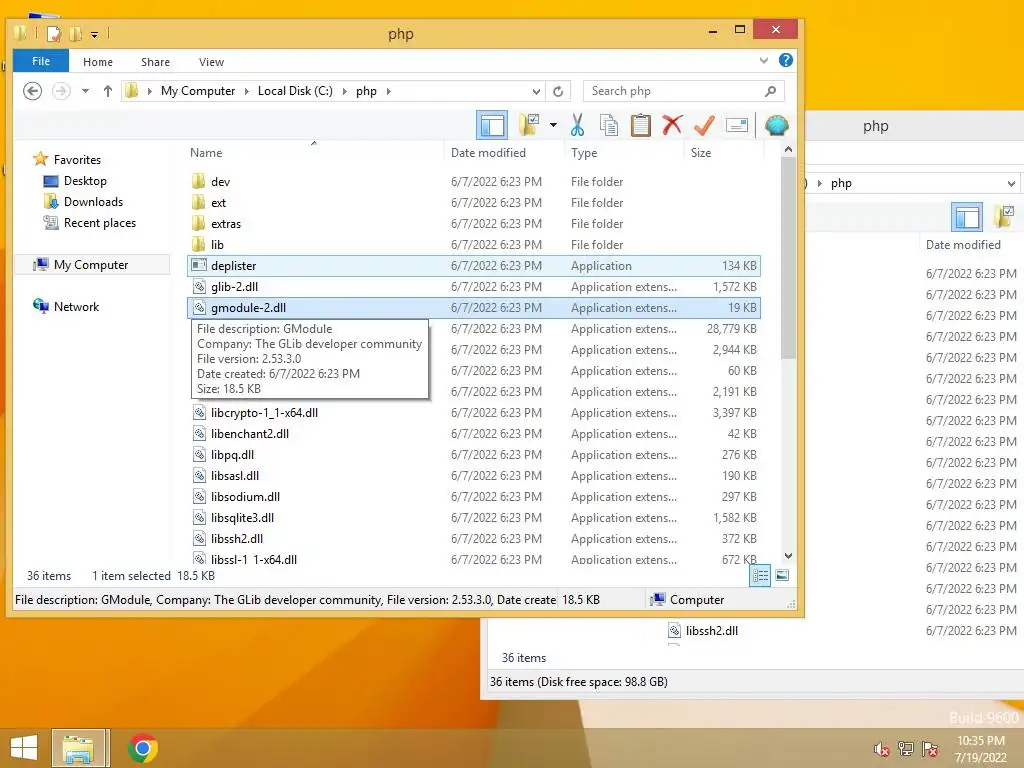
Task: Switch to Details view icon in status bar
Action: pos(760,575)
